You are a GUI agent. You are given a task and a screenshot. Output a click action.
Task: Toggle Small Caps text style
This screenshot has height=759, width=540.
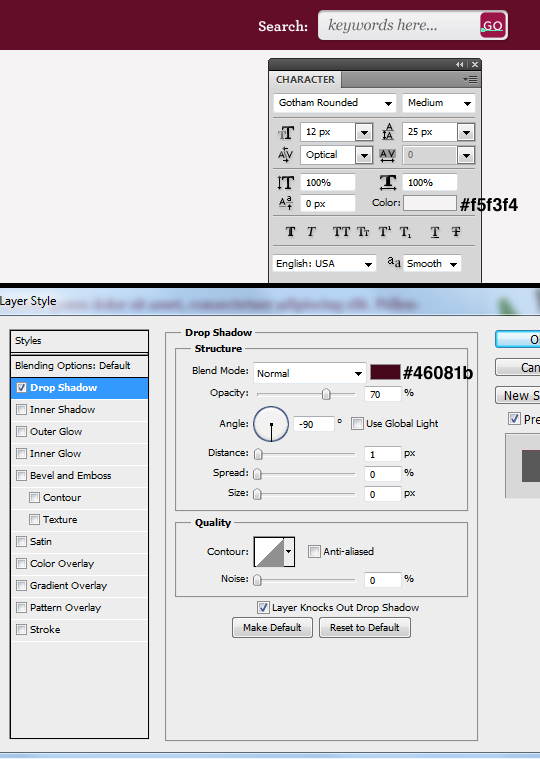click(363, 232)
